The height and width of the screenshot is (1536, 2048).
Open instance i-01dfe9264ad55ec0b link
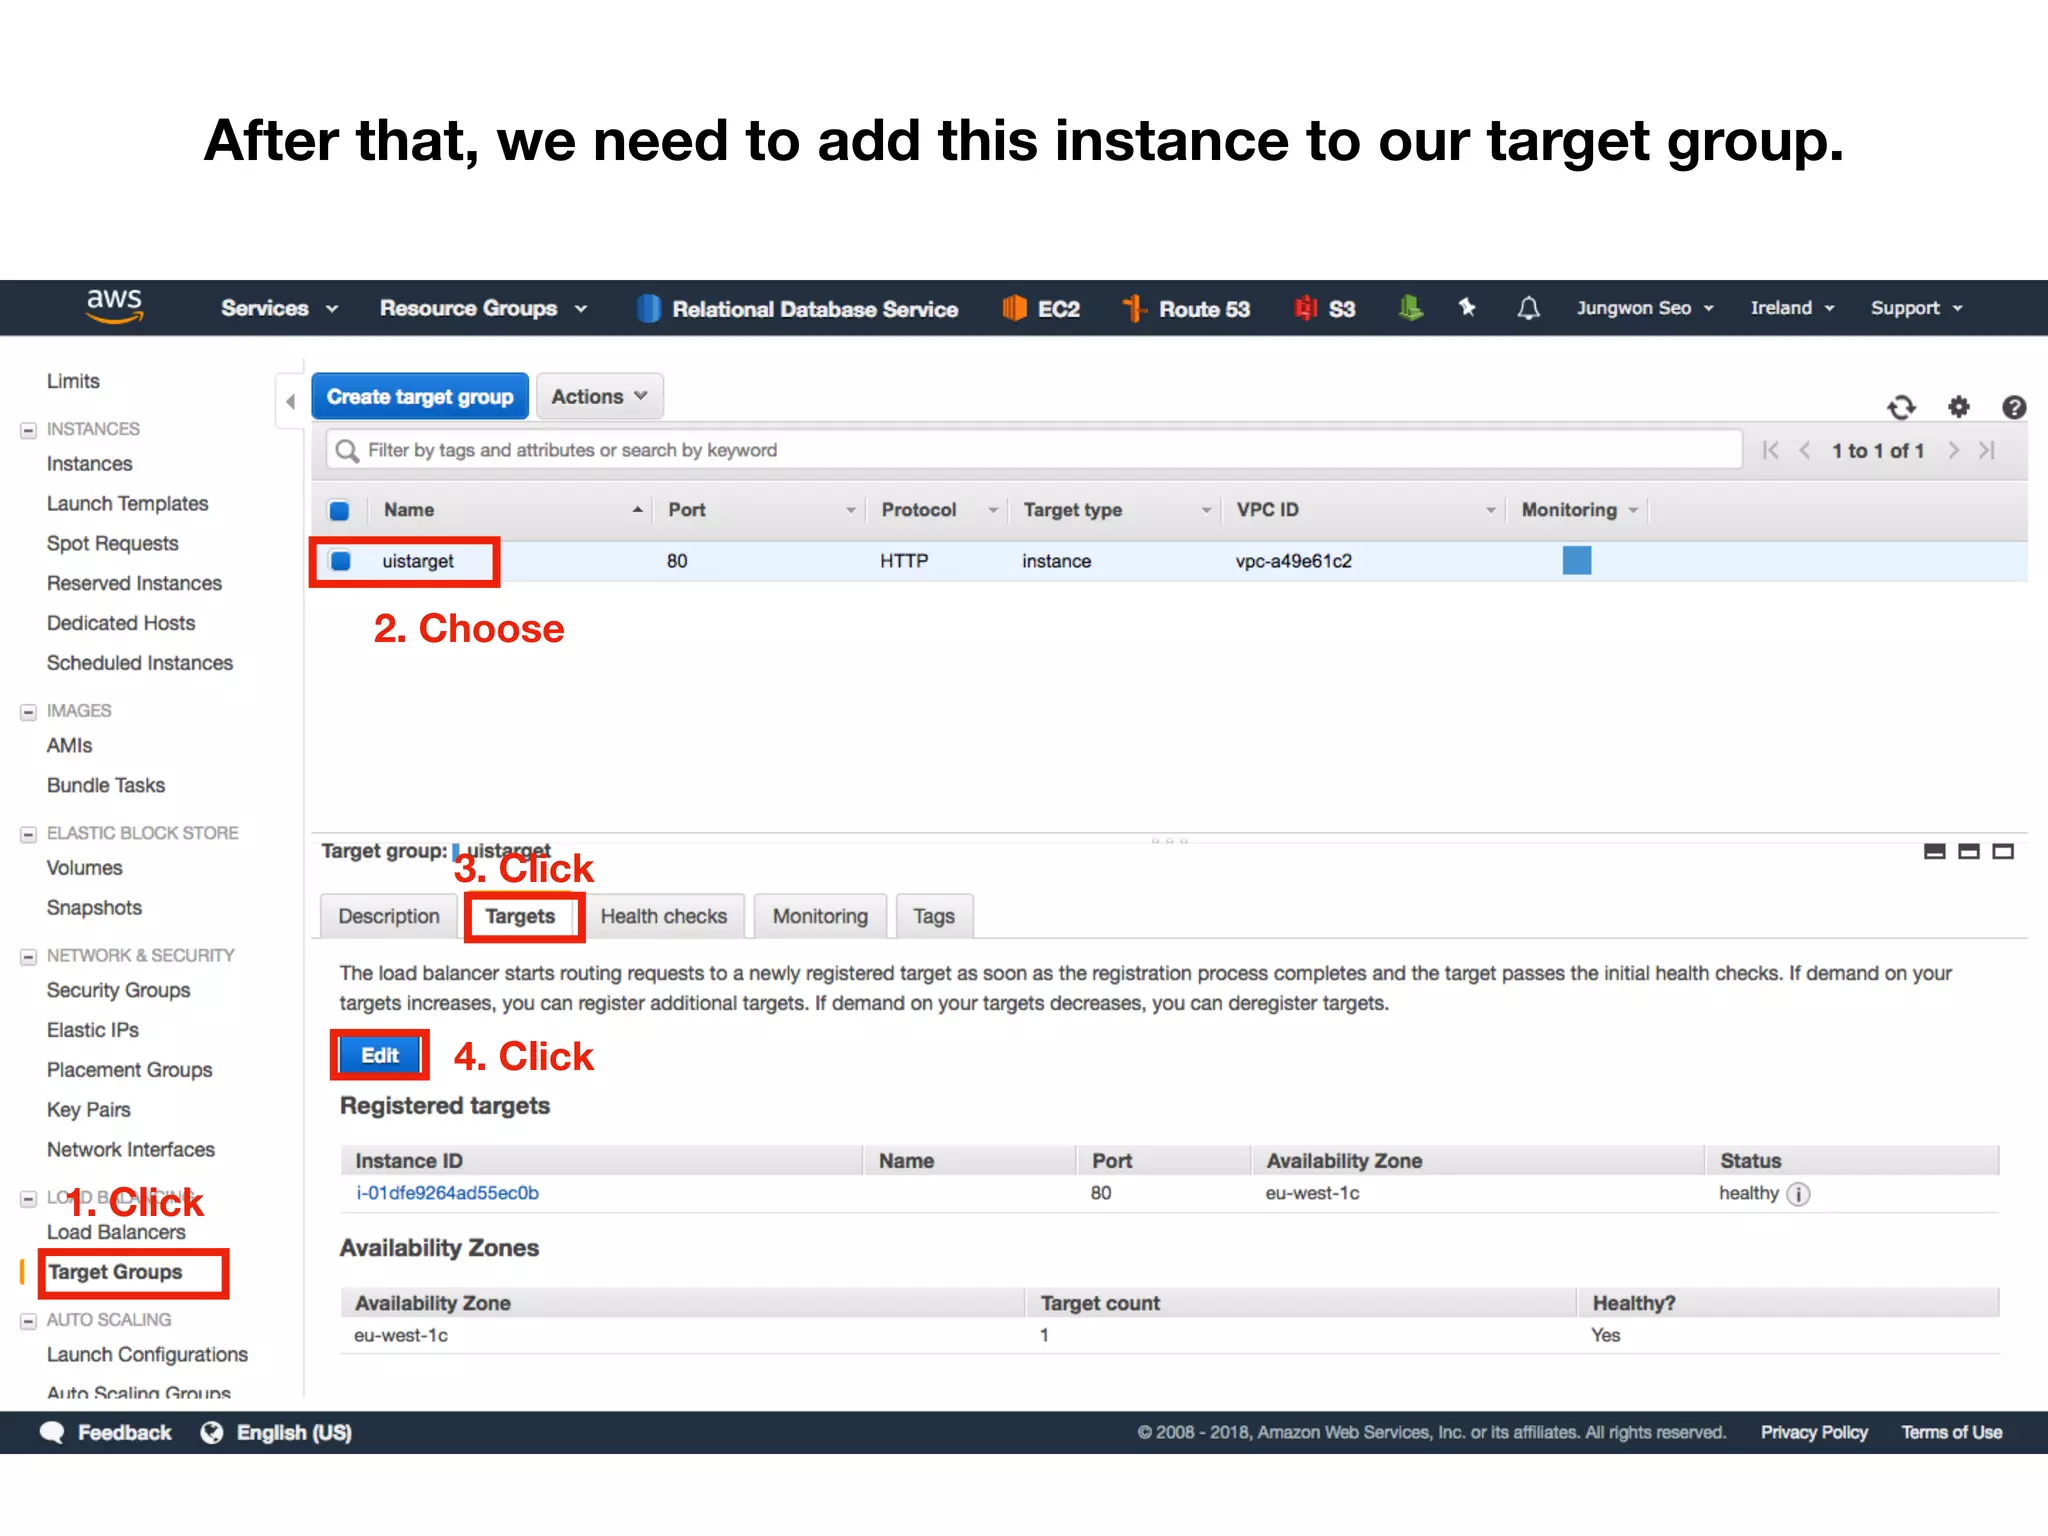pyautogui.click(x=447, y=1193)
